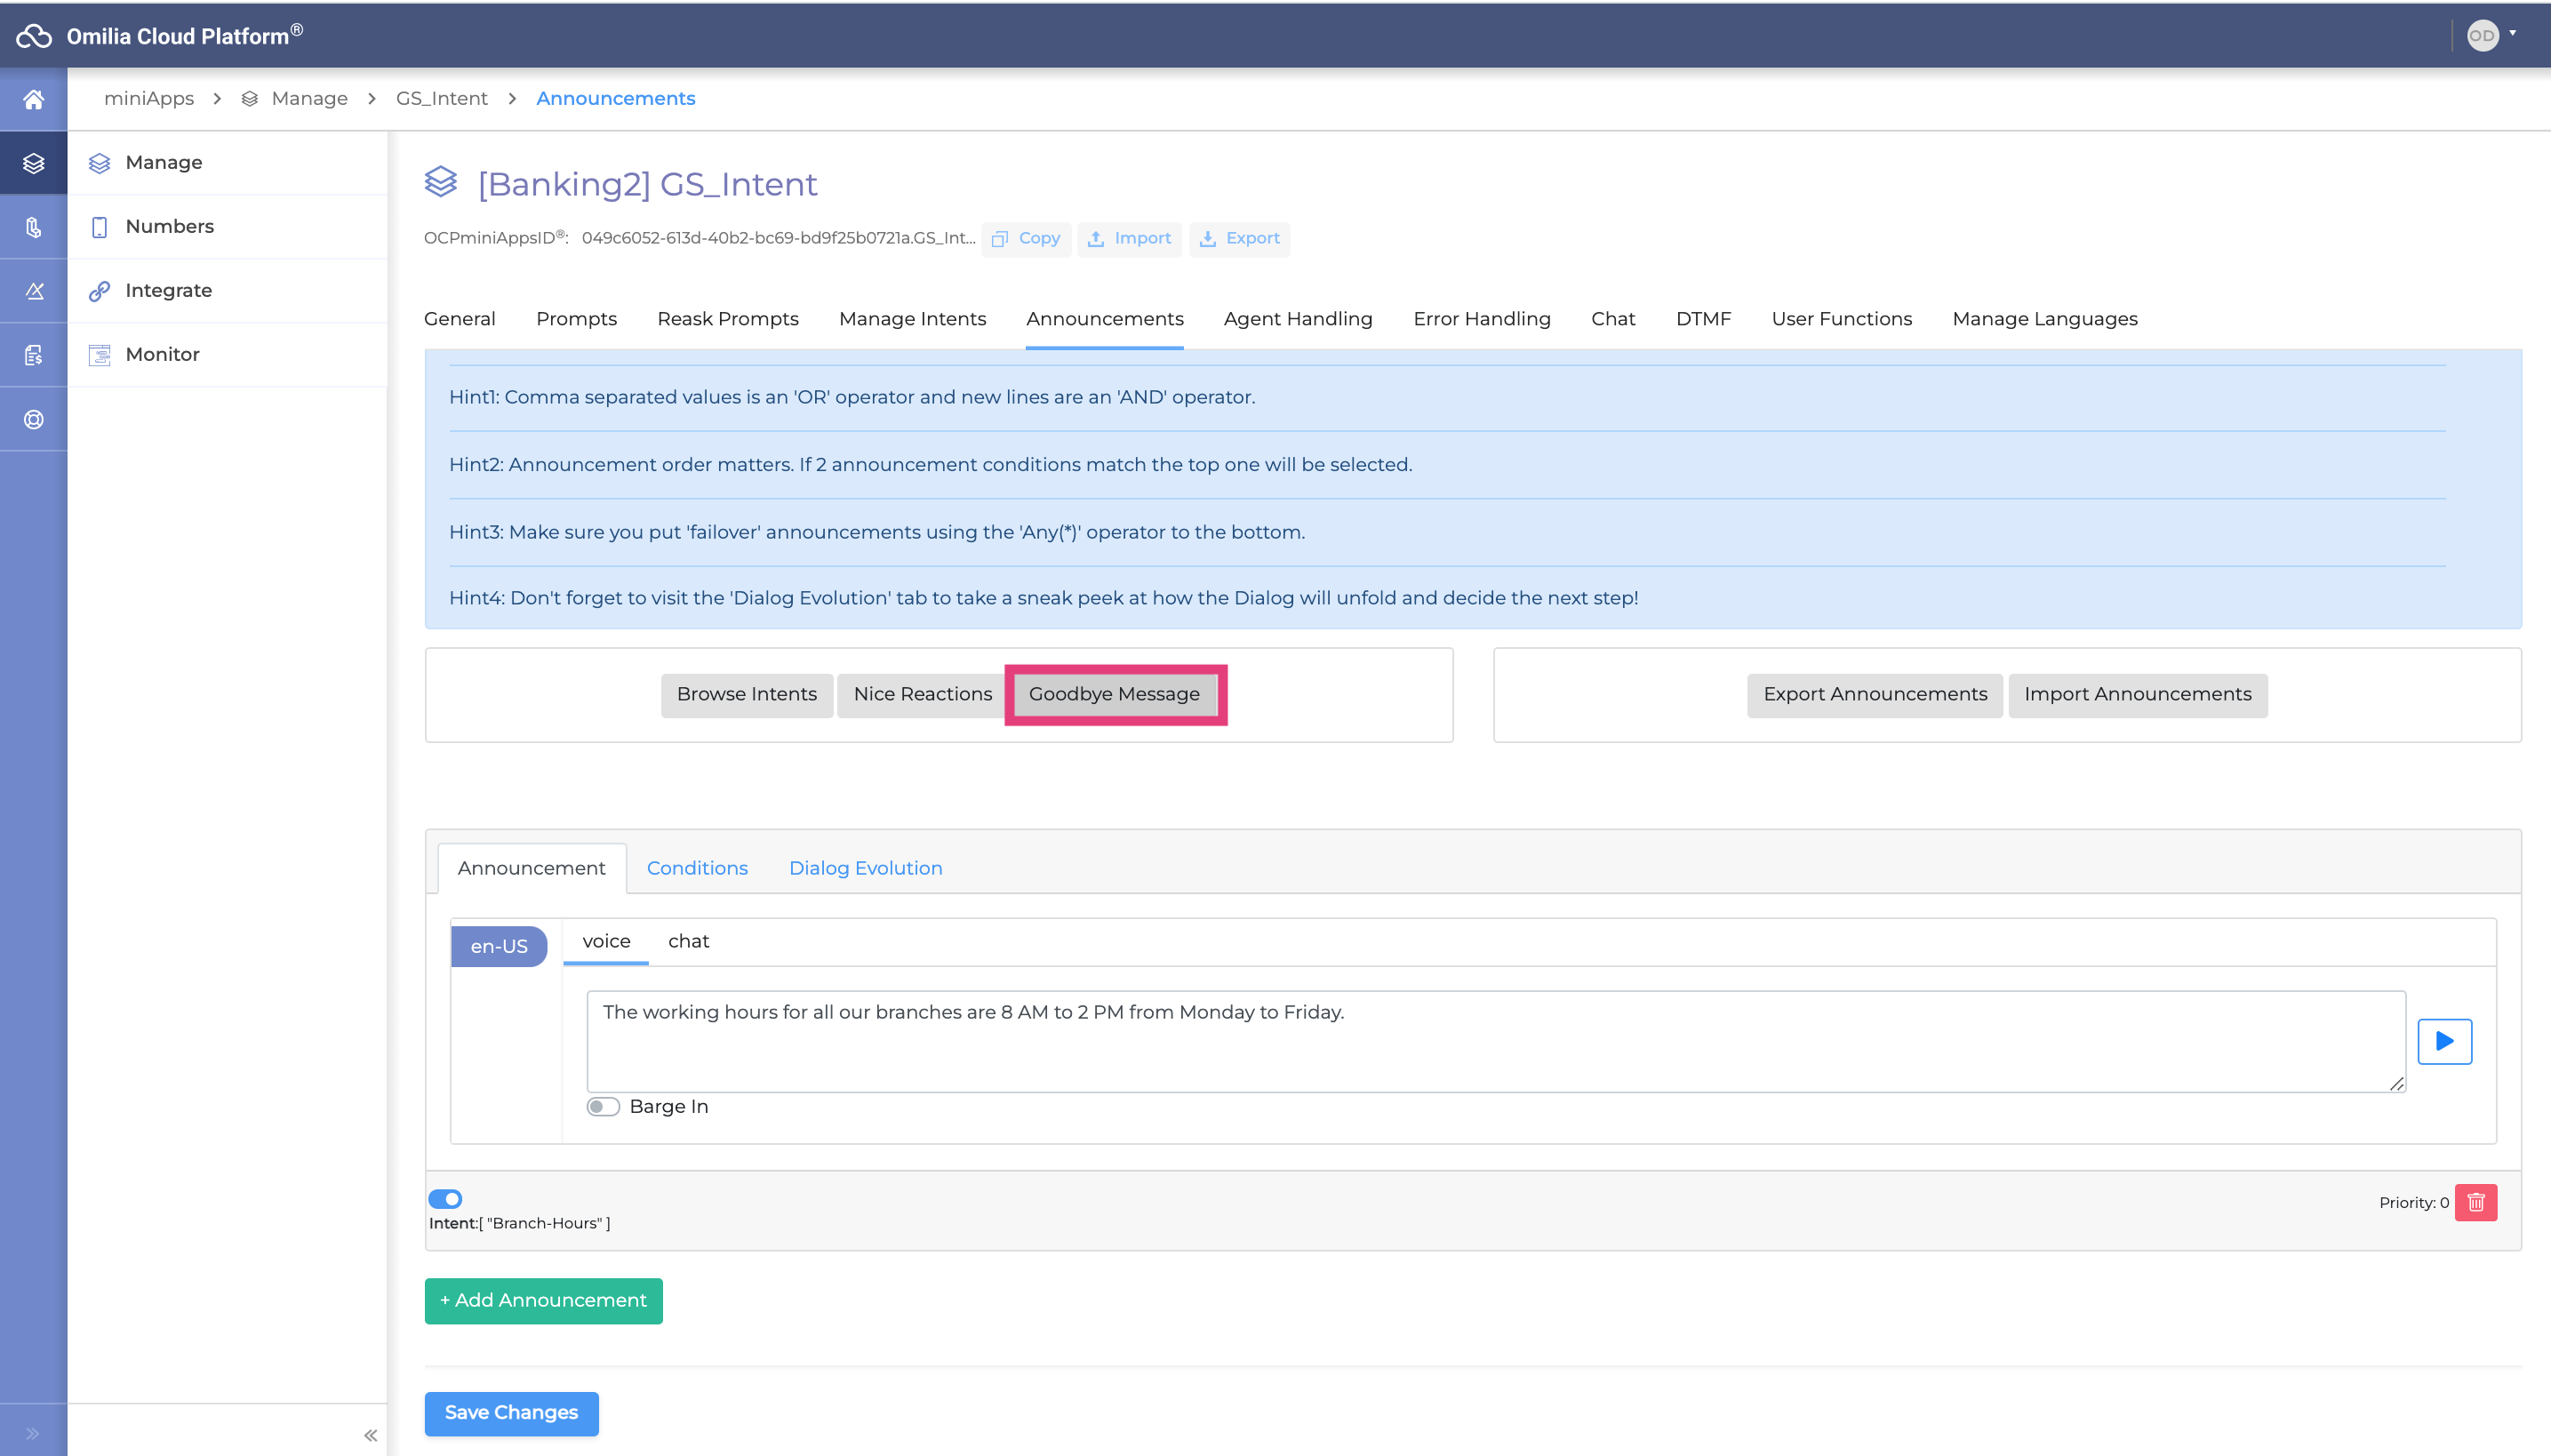This screenshot has height=1456, width=2551.
Task: Play the announcement audio preview
Action: (2445, 1041)
